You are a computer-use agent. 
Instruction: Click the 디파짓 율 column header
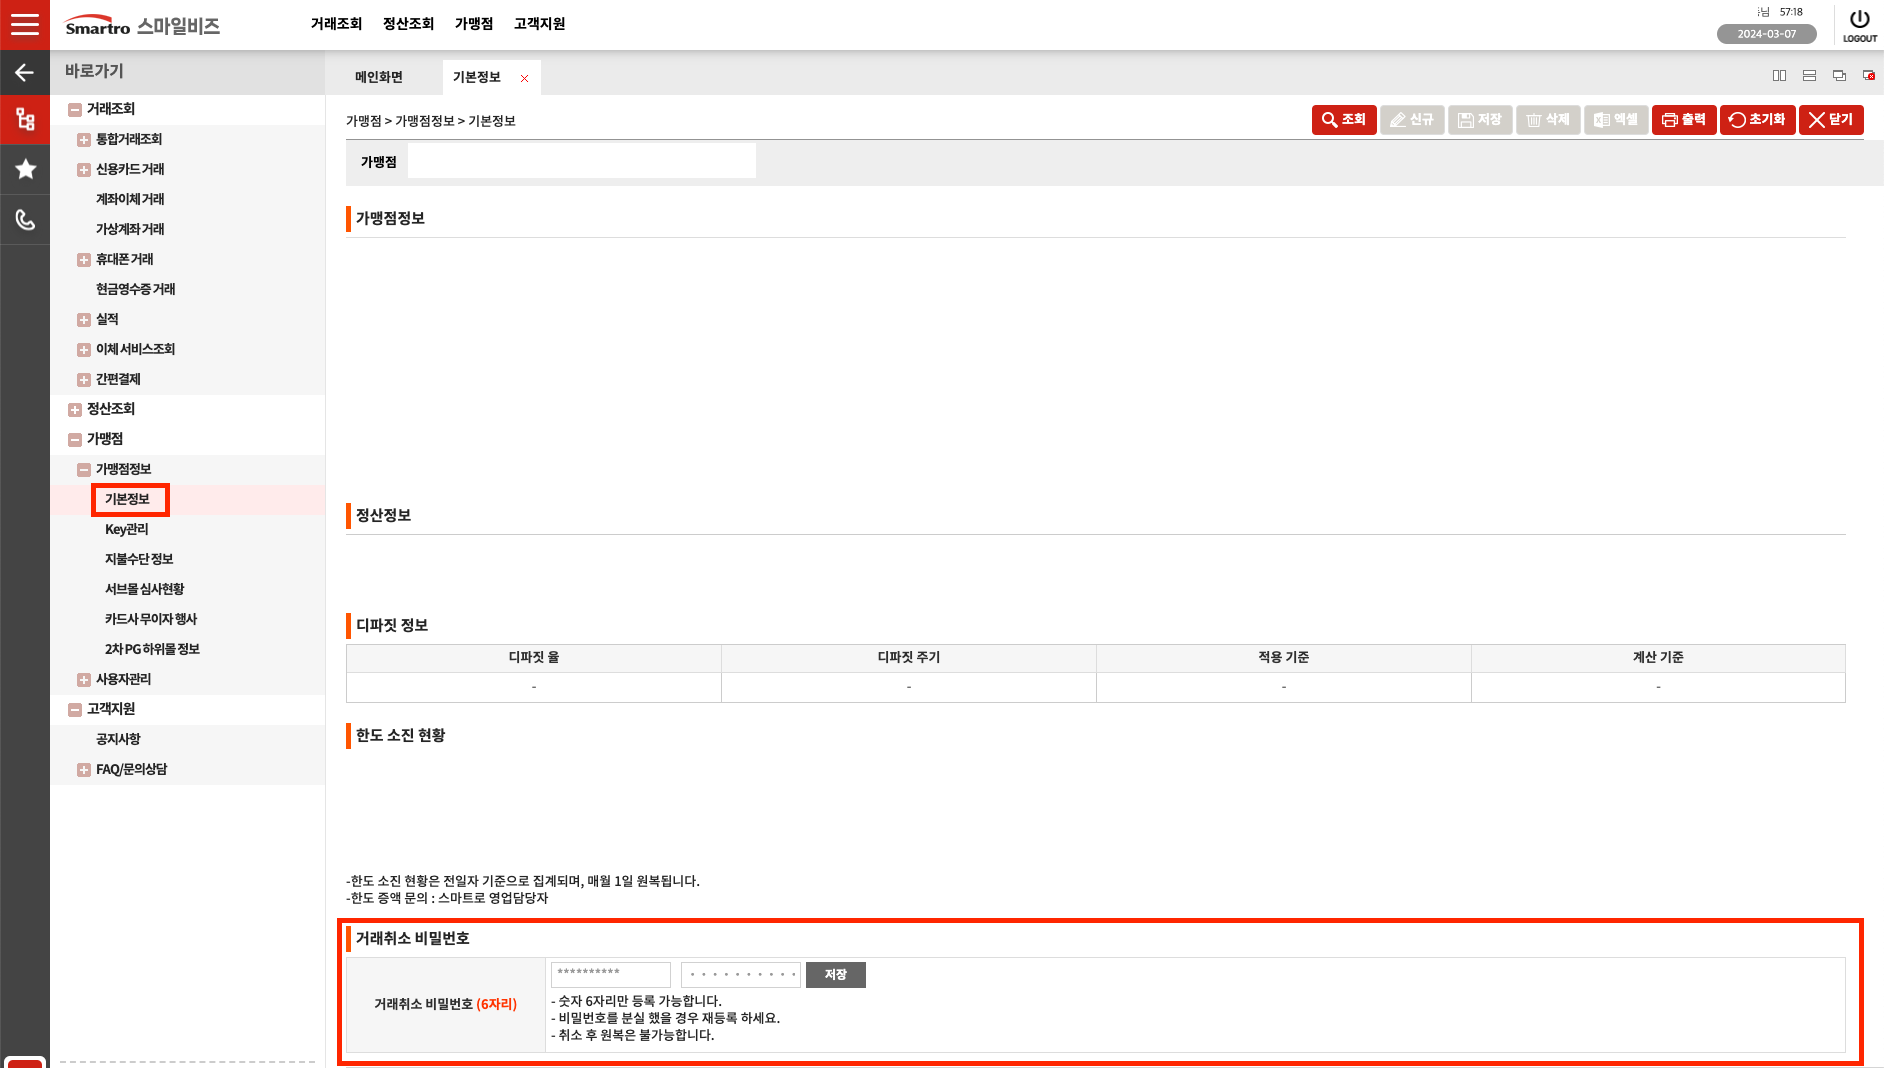pyautogui.click(x=534, y=658)
